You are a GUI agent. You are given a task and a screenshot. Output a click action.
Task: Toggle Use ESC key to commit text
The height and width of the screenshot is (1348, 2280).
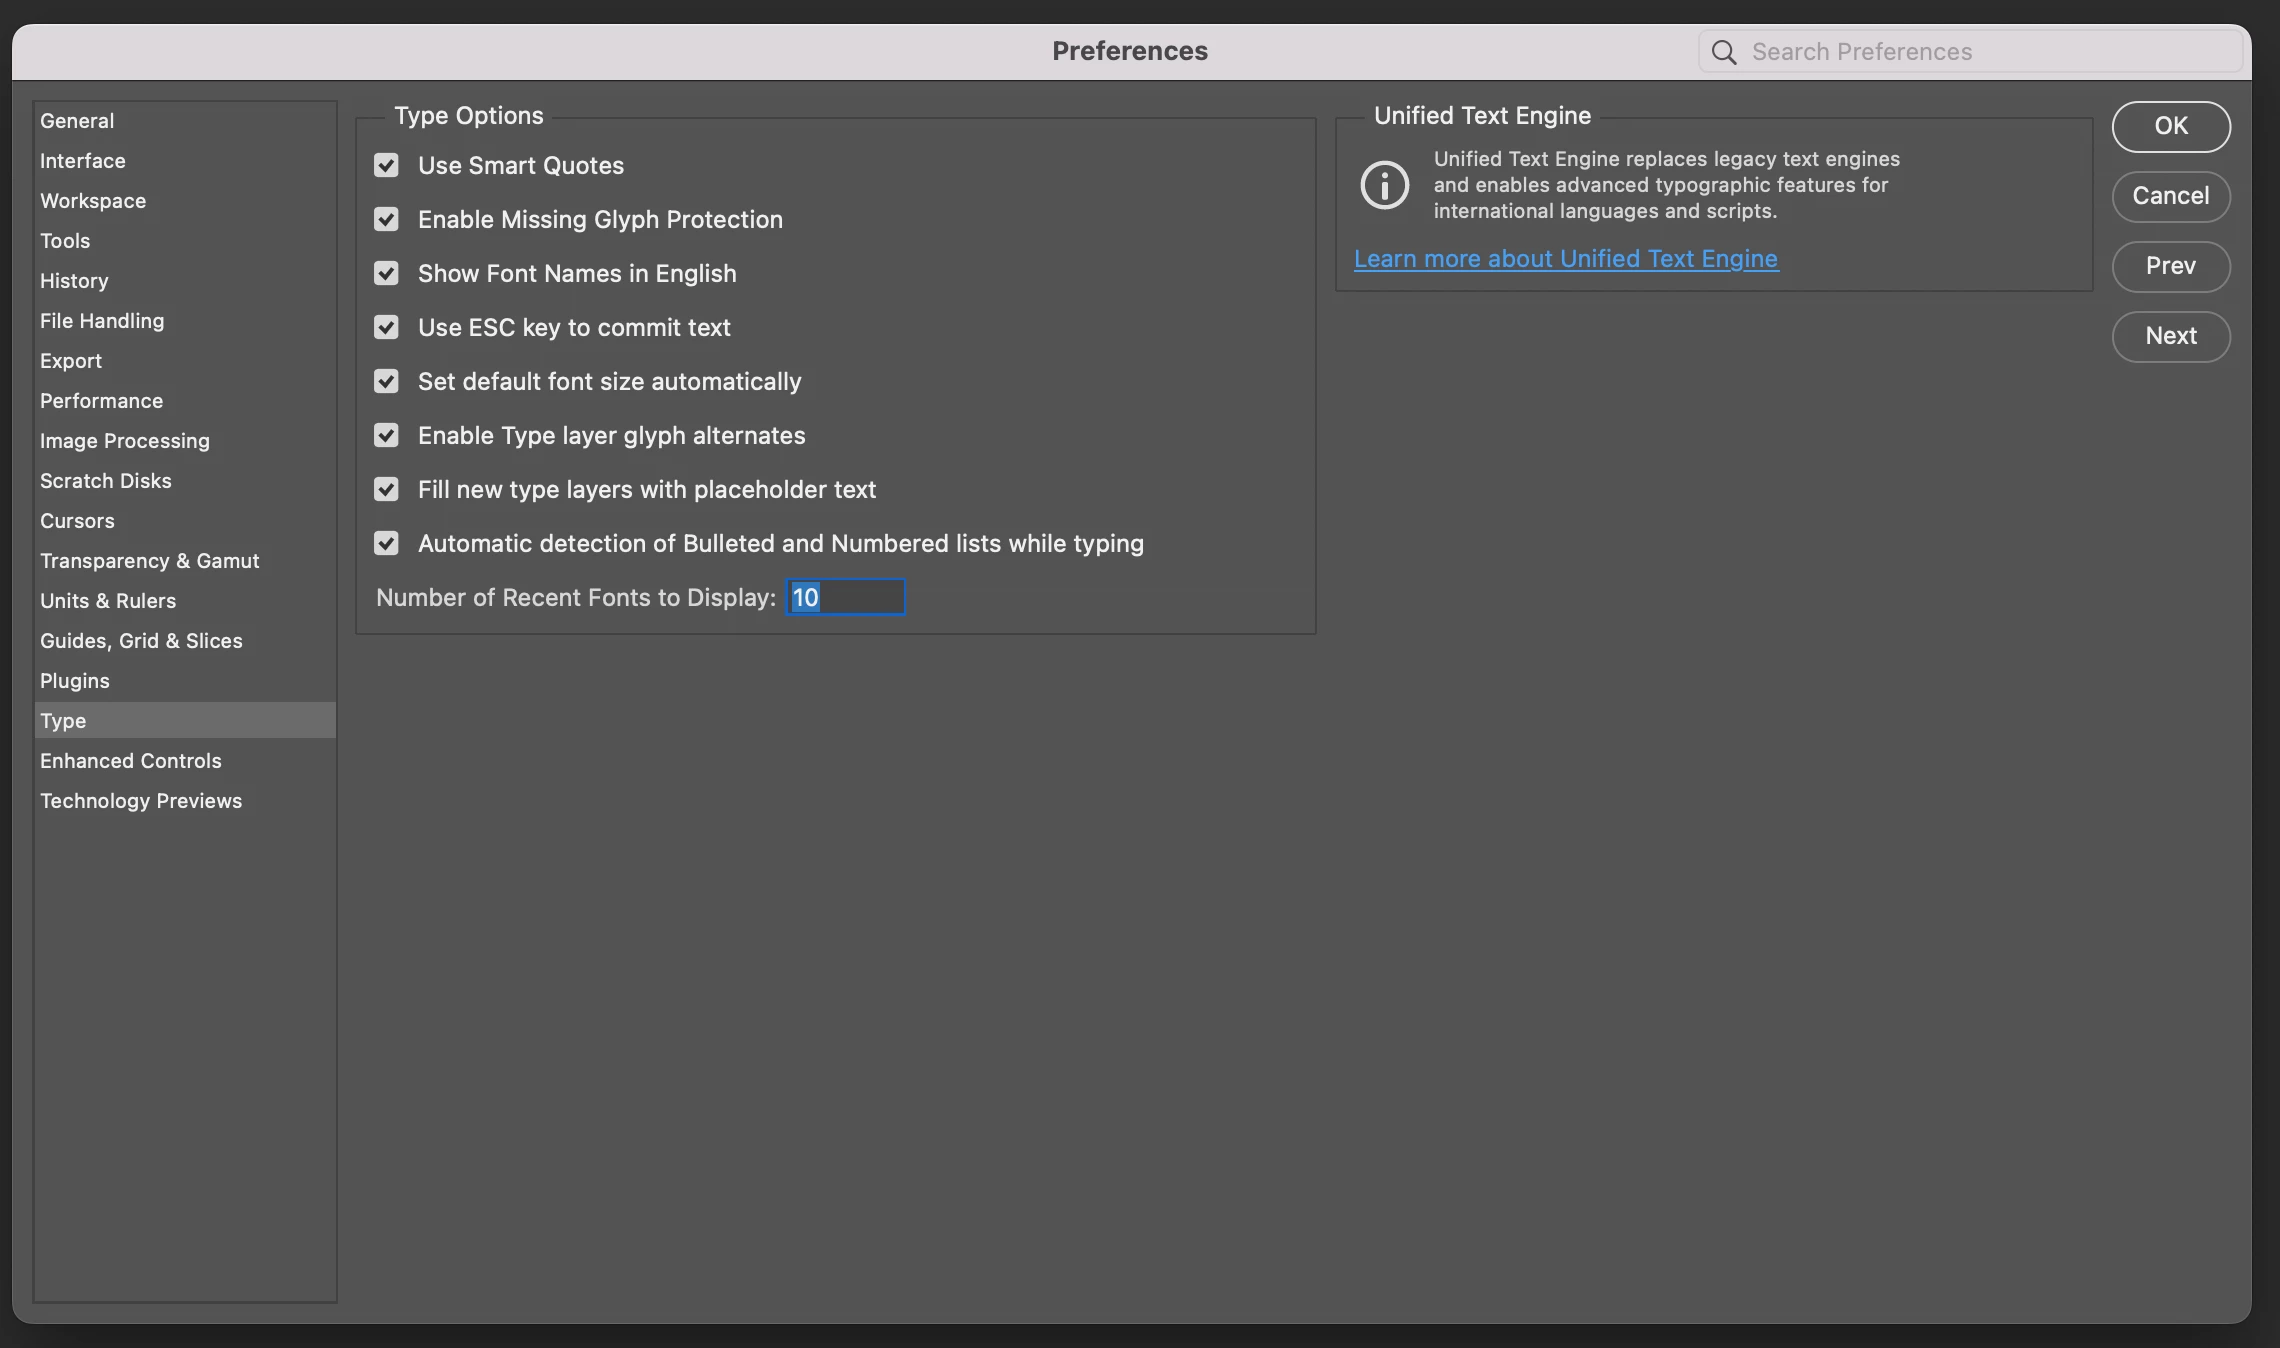pyautogui.click(x=386, y=327)
